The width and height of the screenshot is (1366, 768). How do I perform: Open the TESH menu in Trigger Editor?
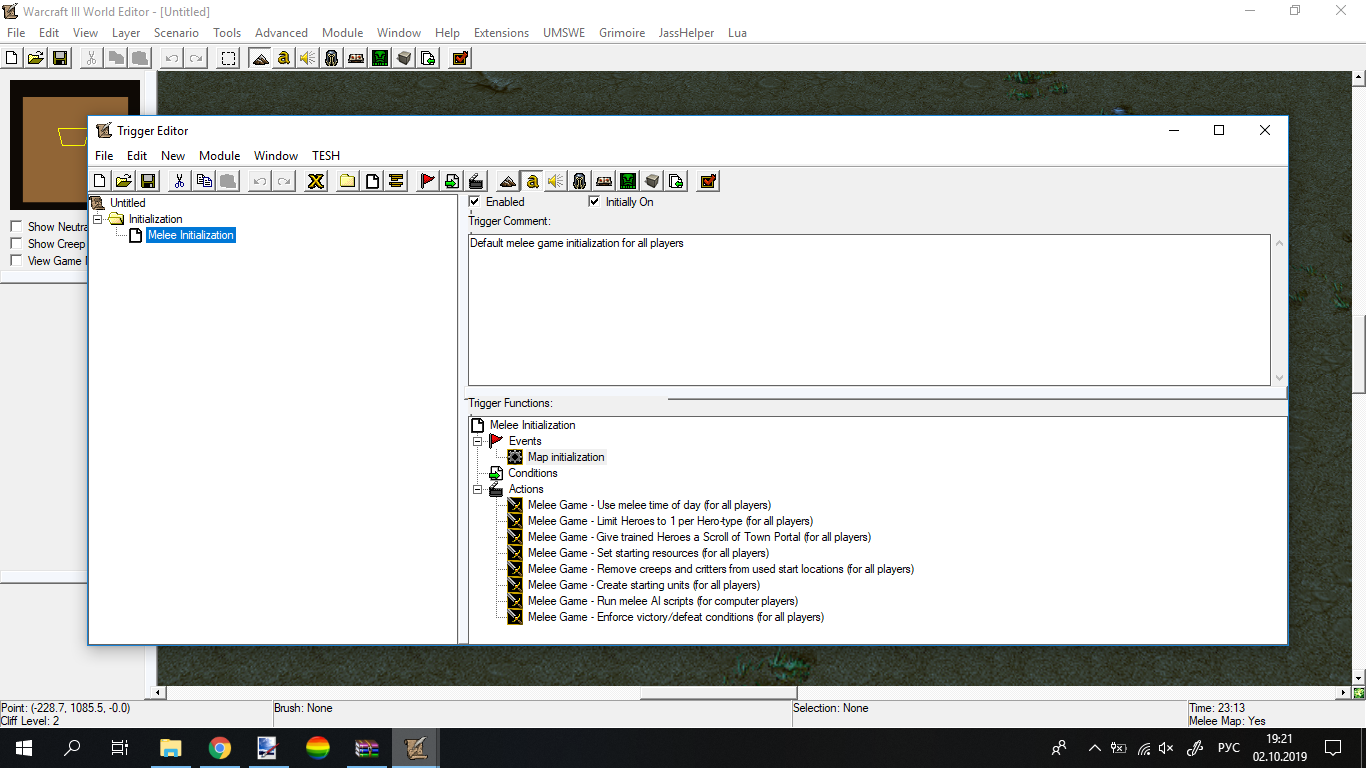[326, 156]
